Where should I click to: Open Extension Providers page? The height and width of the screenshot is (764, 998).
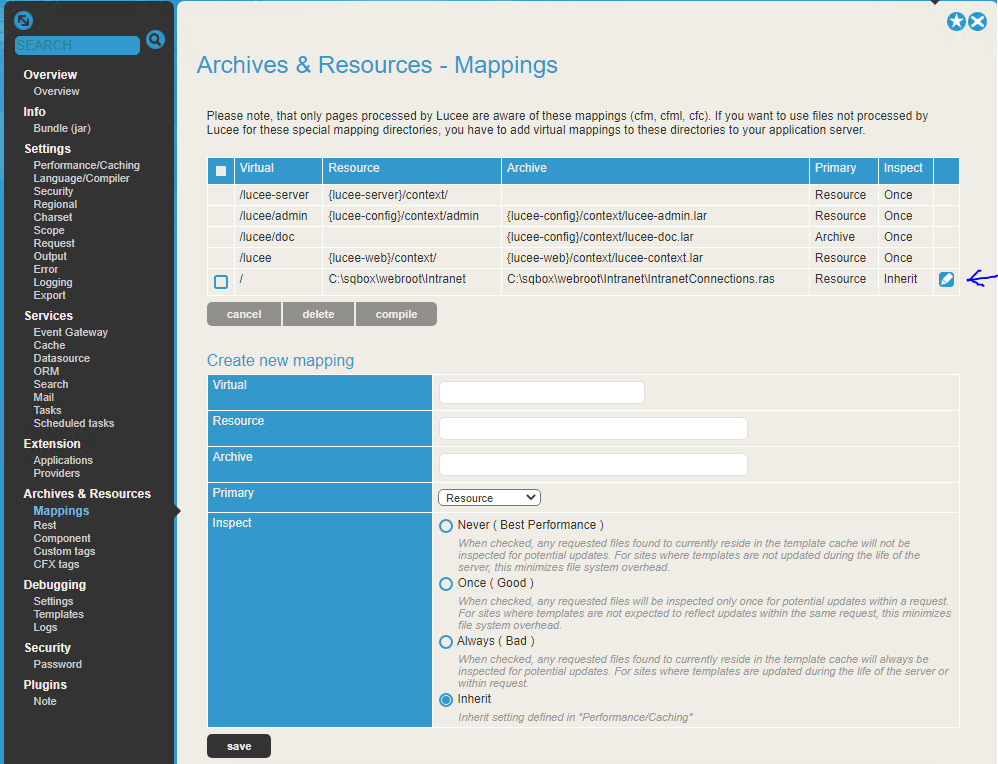click(x=57, y=473)
